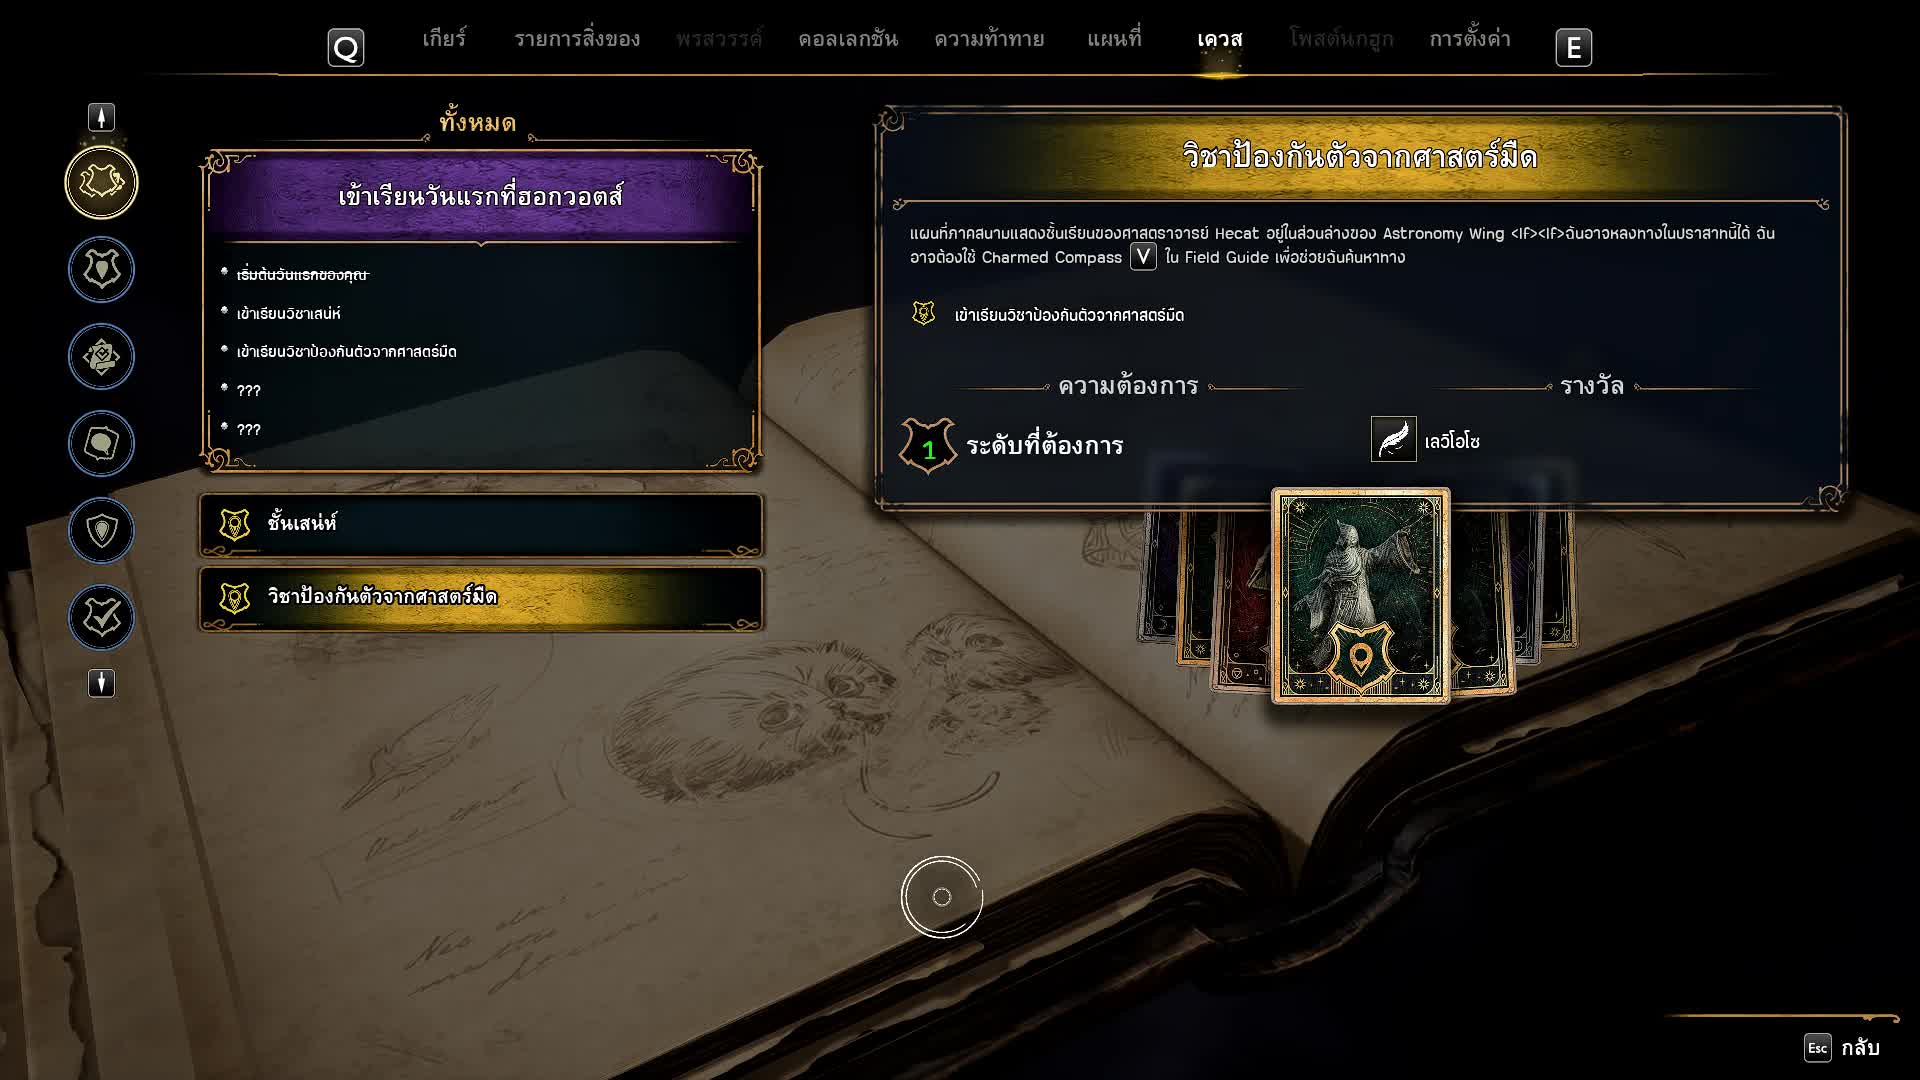This screenshot has width=1920, height=1080.
Task: Click the กลับ back button
Action: 1842,1047
